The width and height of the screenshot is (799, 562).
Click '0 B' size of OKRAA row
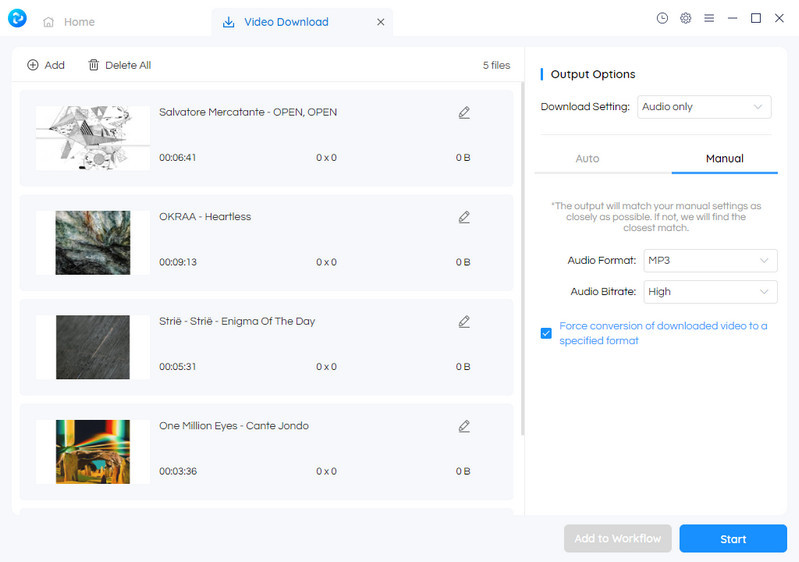point(463,262)
